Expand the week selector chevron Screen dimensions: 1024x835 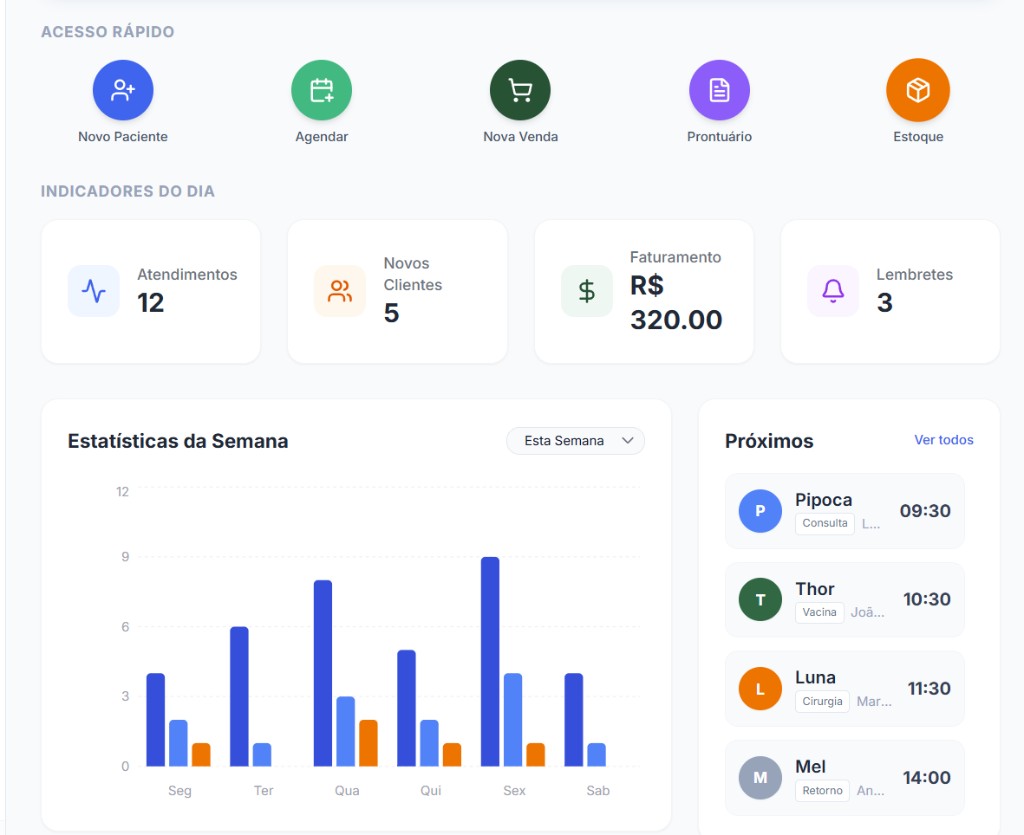click(x=629, y=440)
